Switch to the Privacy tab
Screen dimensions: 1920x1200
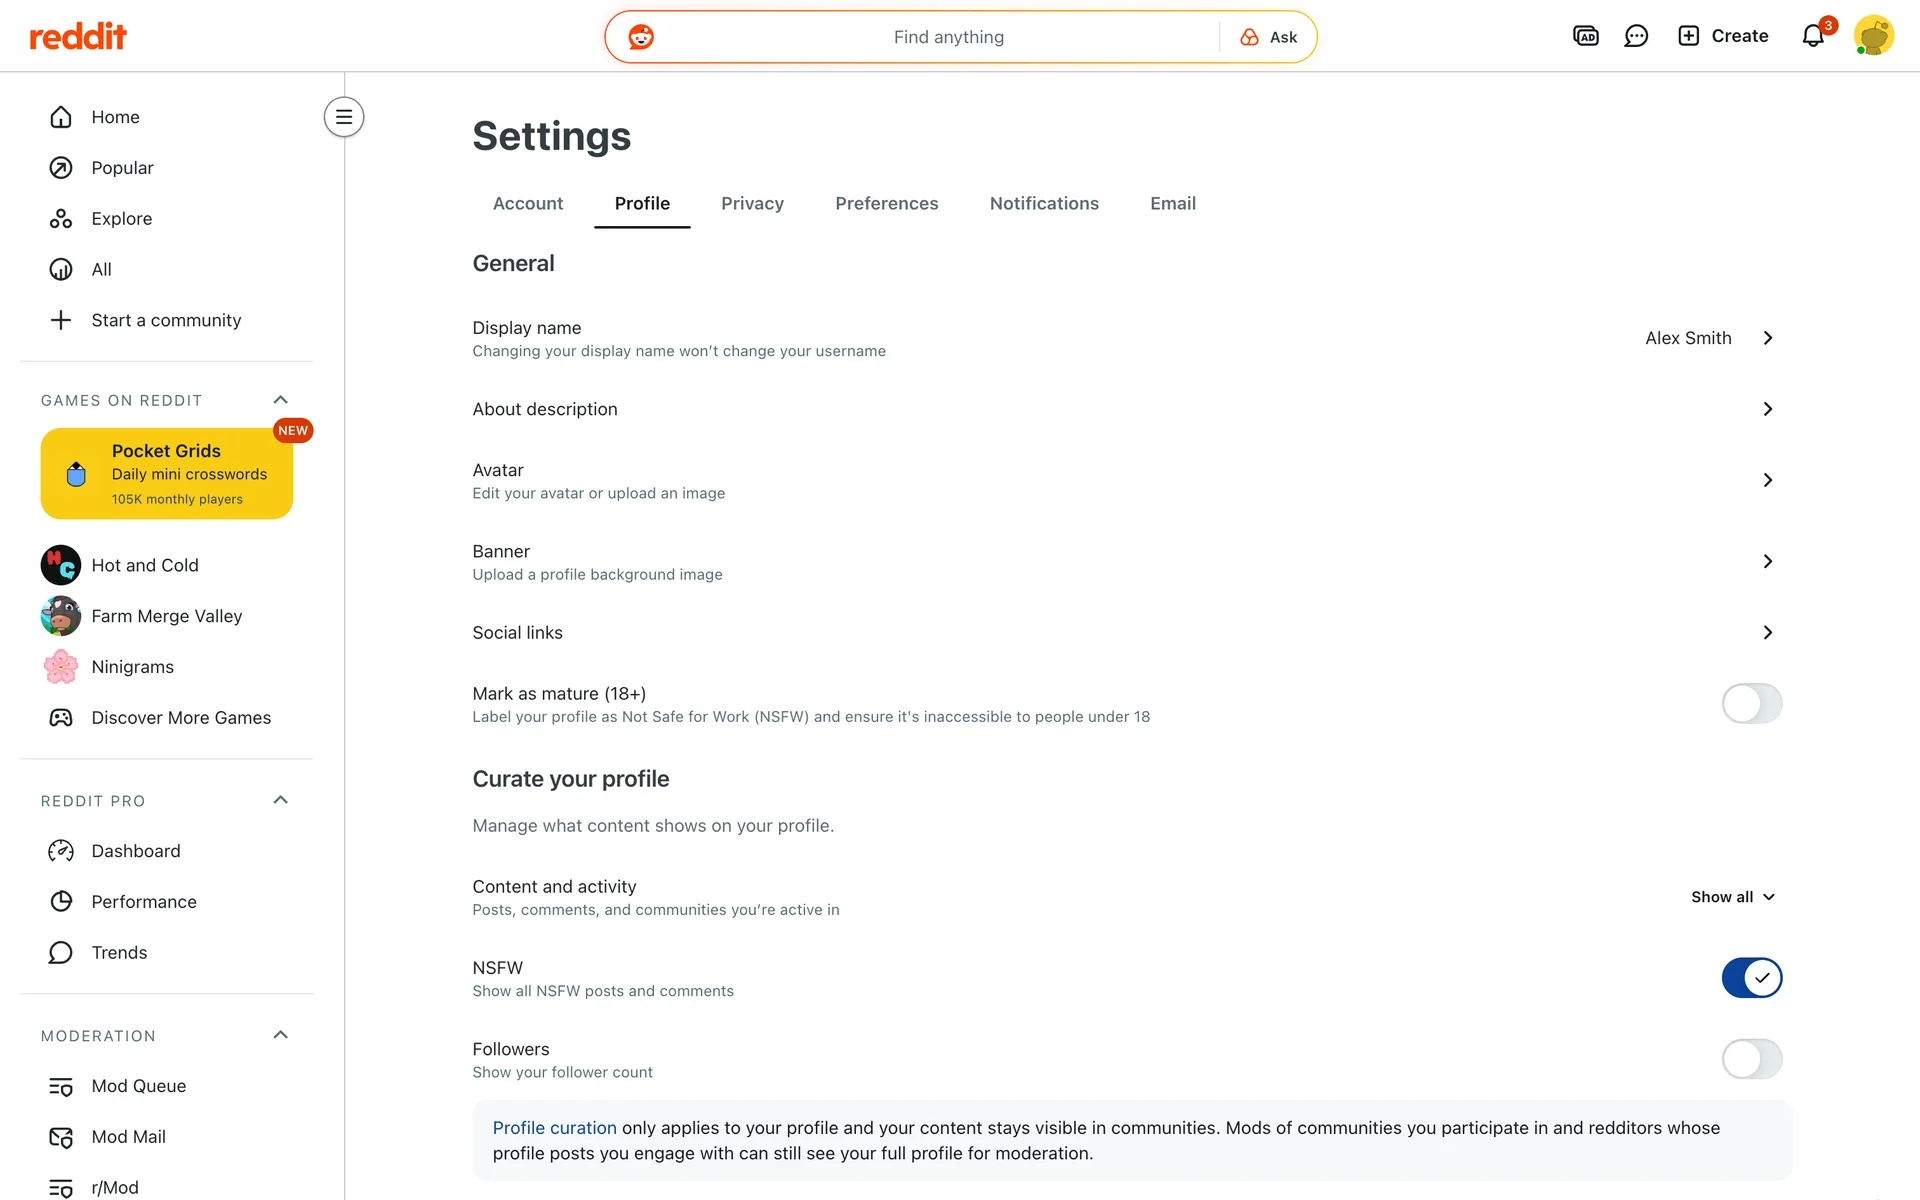click(x=752, y=204)
